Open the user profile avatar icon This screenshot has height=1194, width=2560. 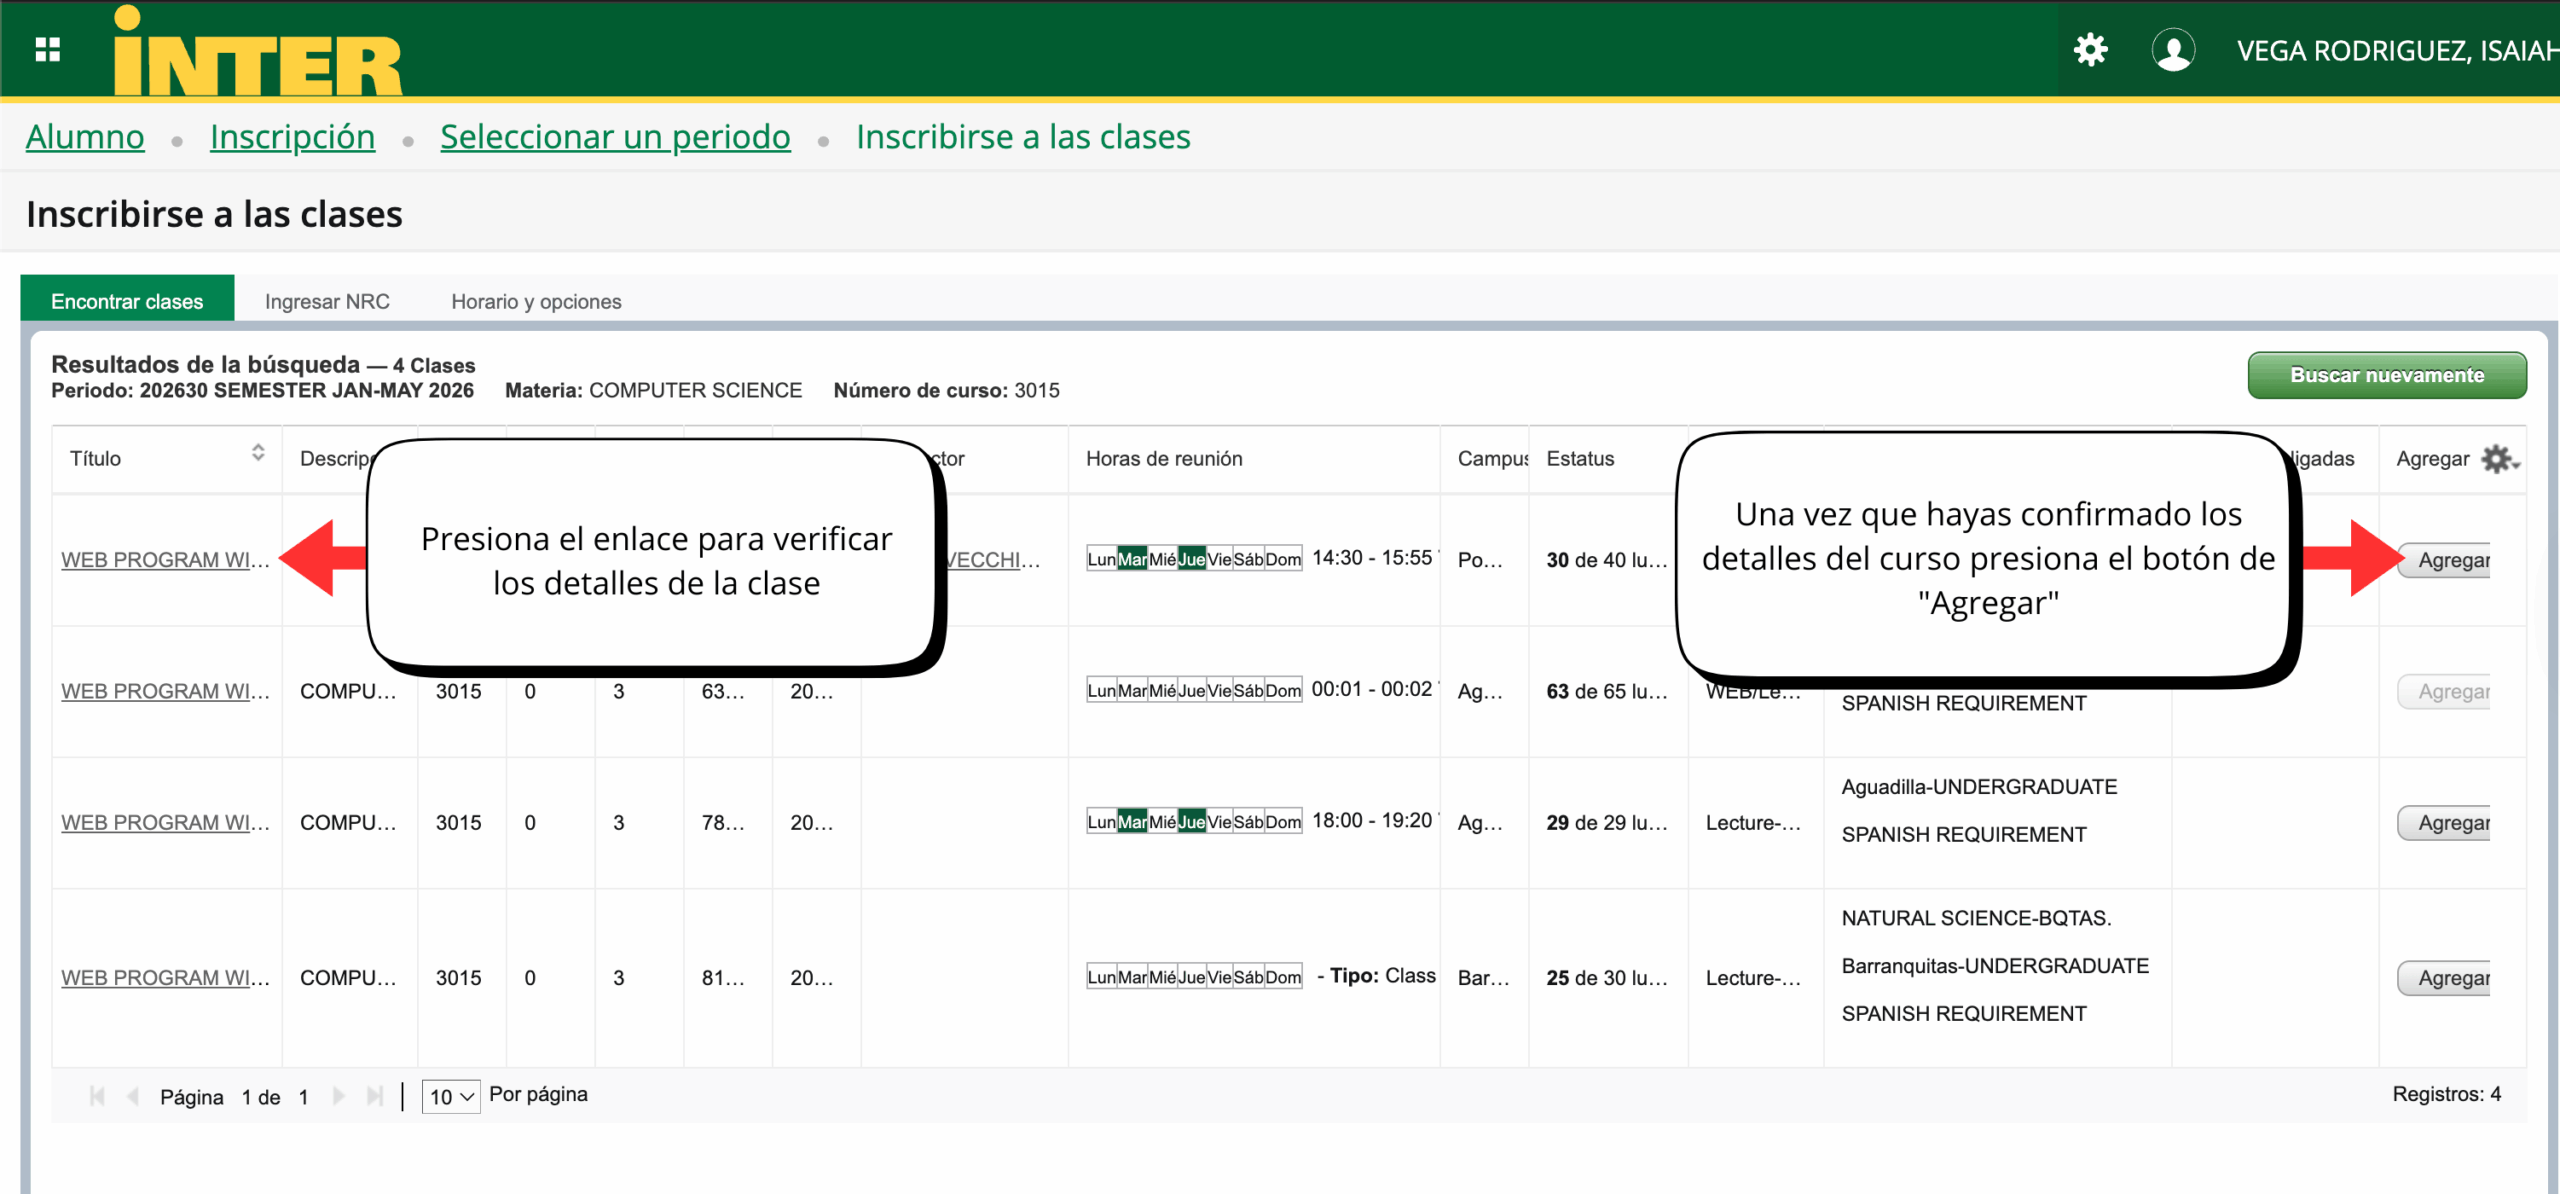[2173, 49]
